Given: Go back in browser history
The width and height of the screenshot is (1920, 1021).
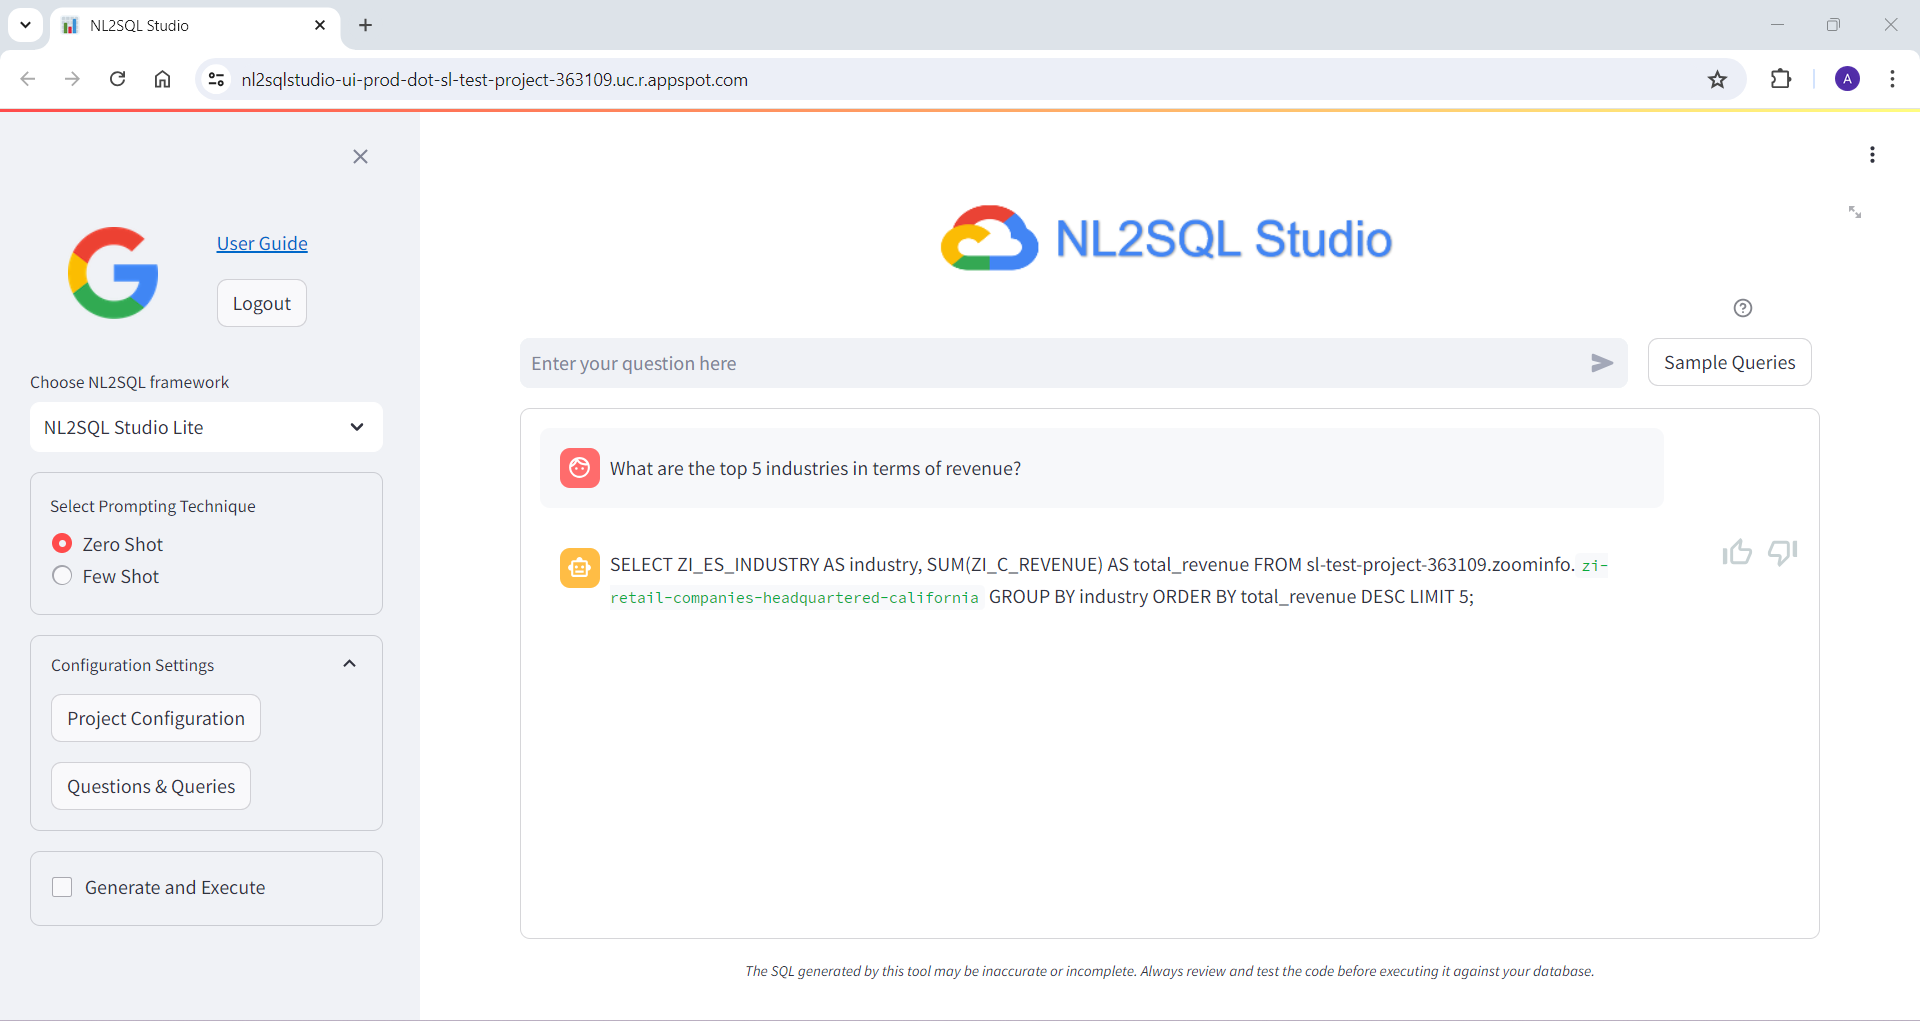Looking at the screenshot, I should pos(28,79).
